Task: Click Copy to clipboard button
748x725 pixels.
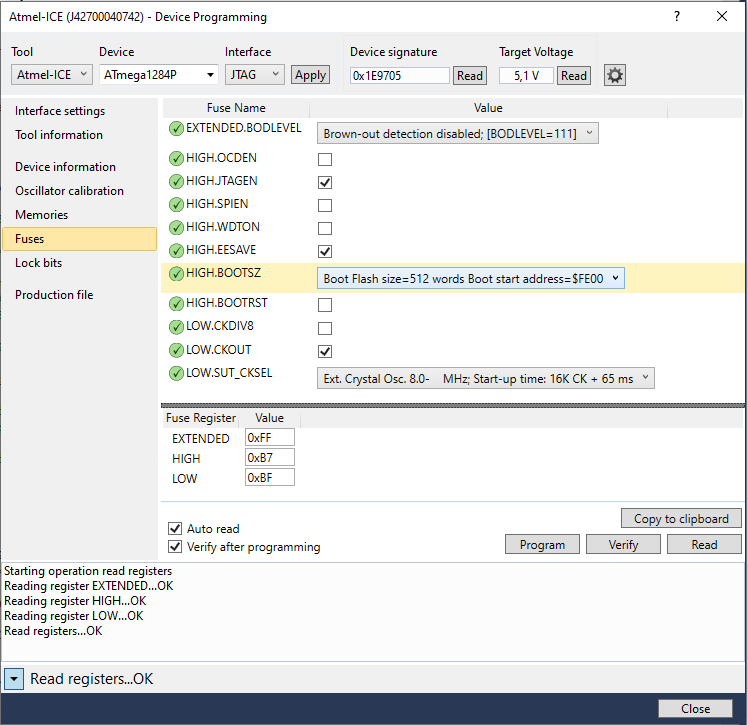Action: pyautogui.click(x=681, y=518)
